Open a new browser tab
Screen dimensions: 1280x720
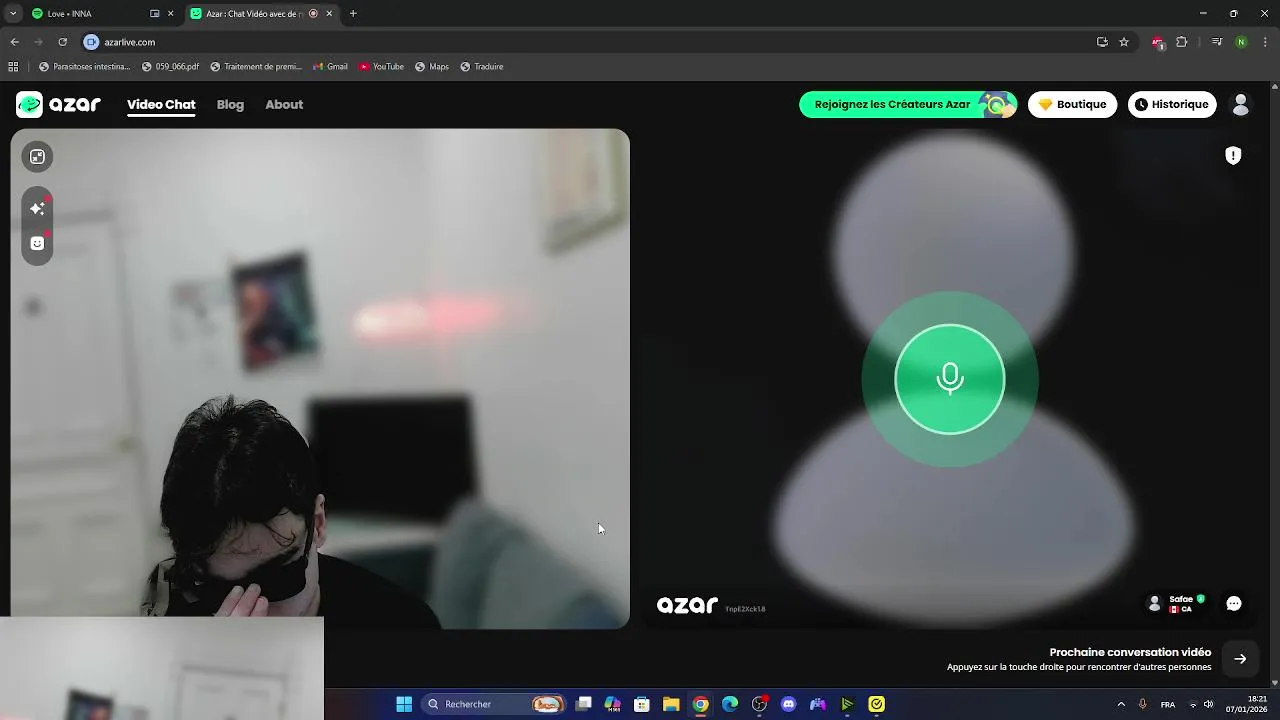click(353, 14)
